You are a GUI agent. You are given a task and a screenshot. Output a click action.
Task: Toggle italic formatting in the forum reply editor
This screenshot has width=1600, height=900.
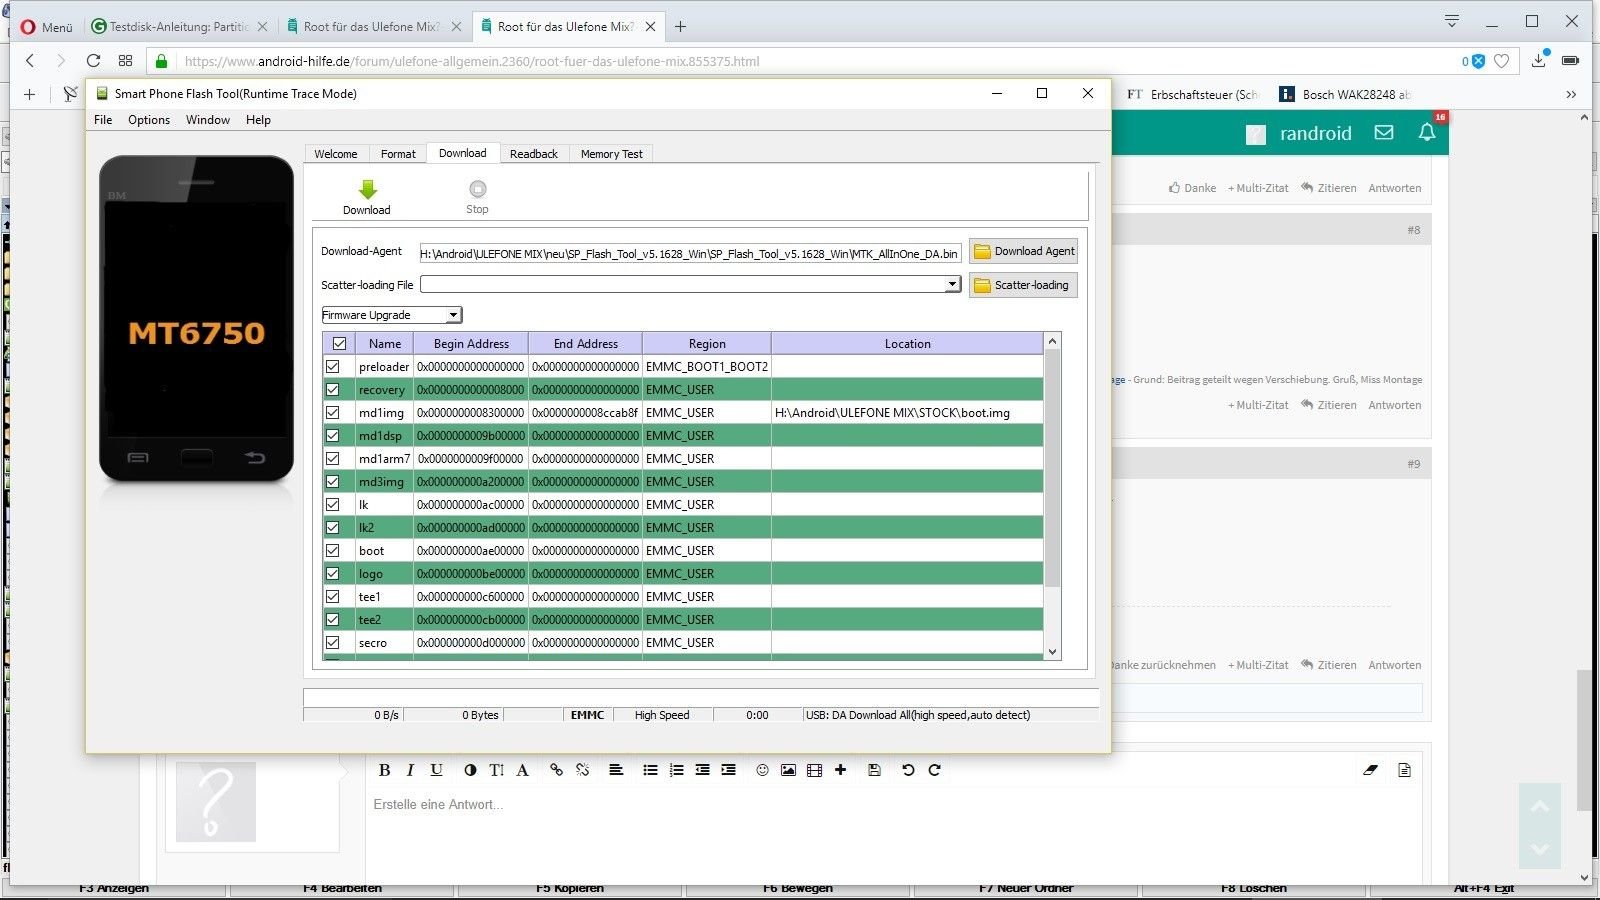[x=410, y=770]
